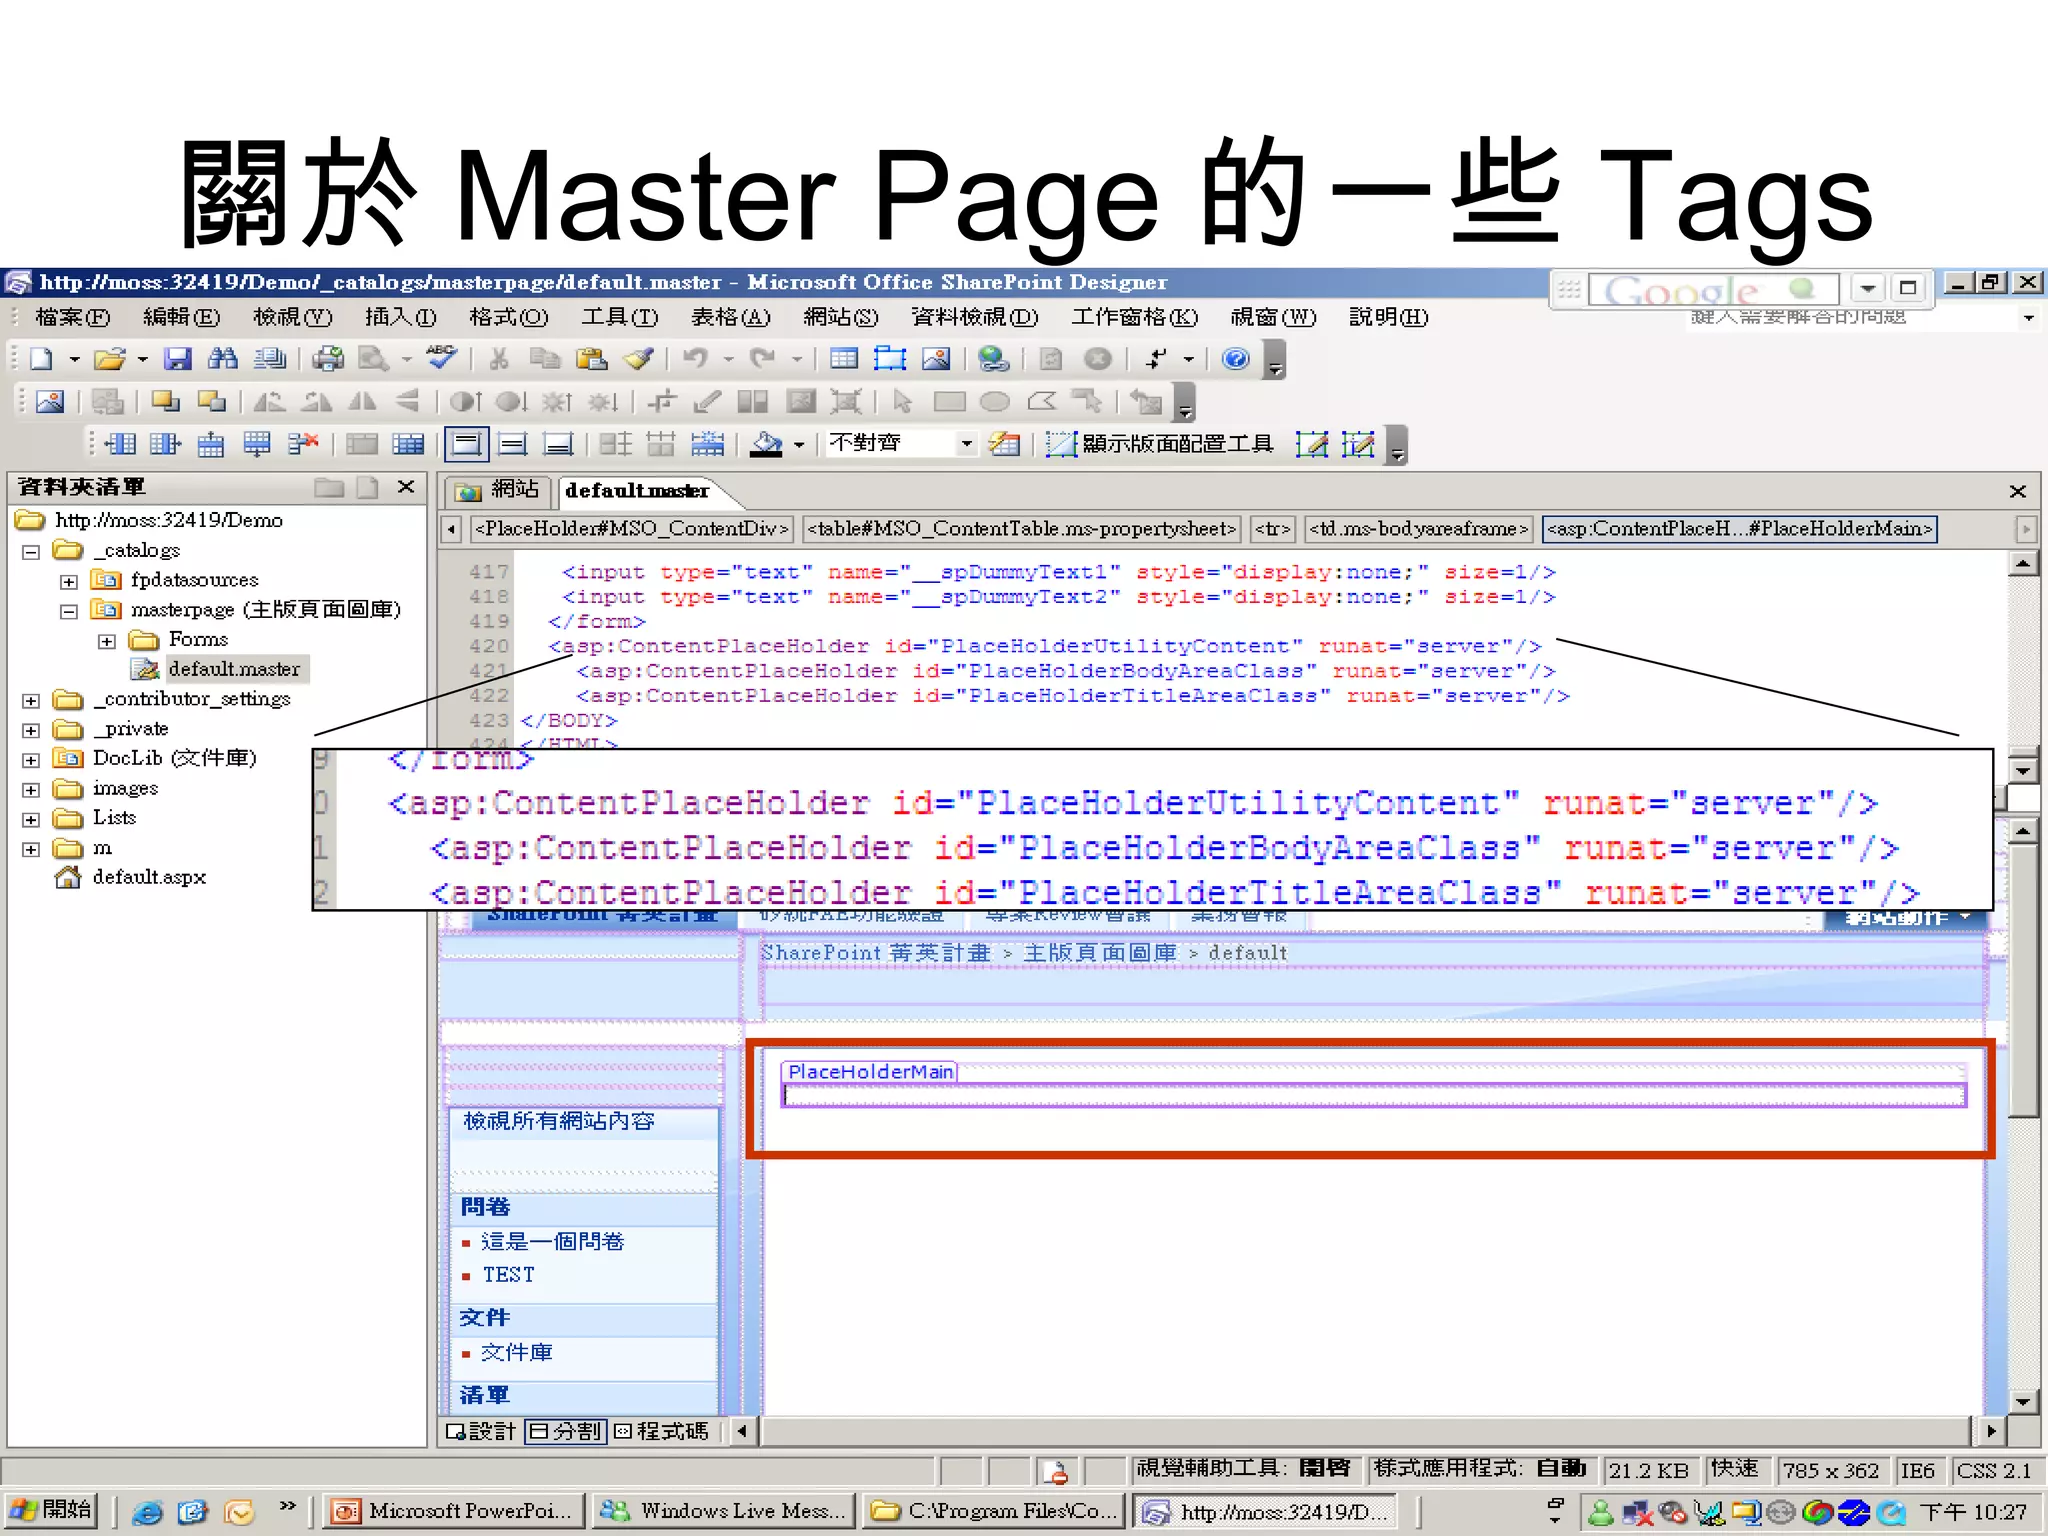This screenshot has width=2048, height=1536.
Task: Click the Format Painter brush icon
Action: 638,359
